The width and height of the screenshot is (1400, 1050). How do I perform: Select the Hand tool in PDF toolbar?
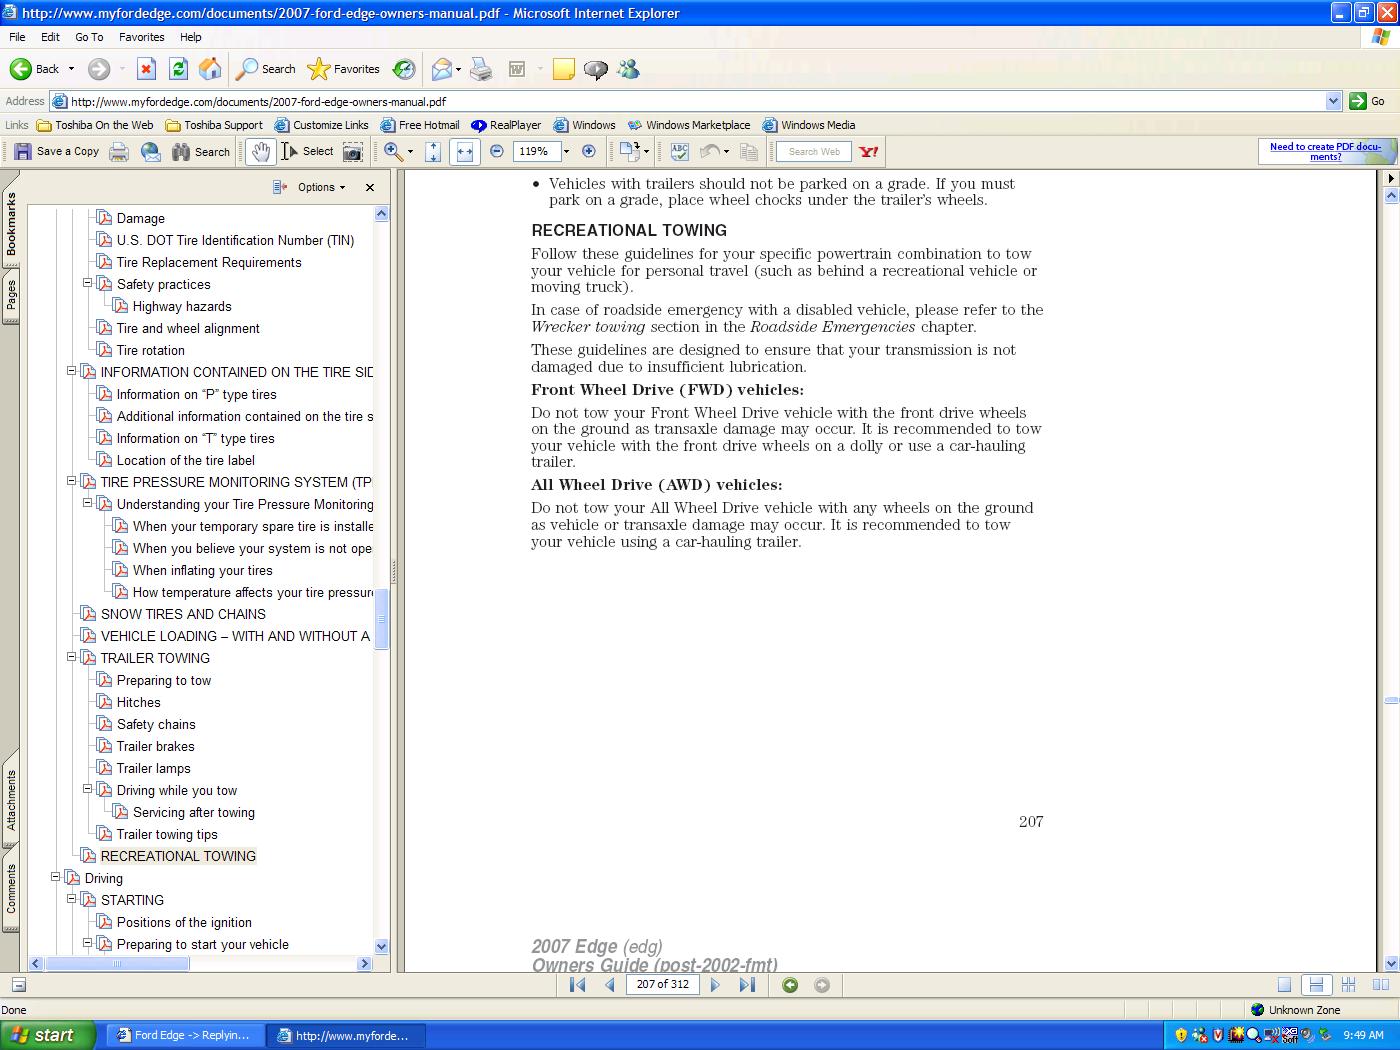(261, 152)
